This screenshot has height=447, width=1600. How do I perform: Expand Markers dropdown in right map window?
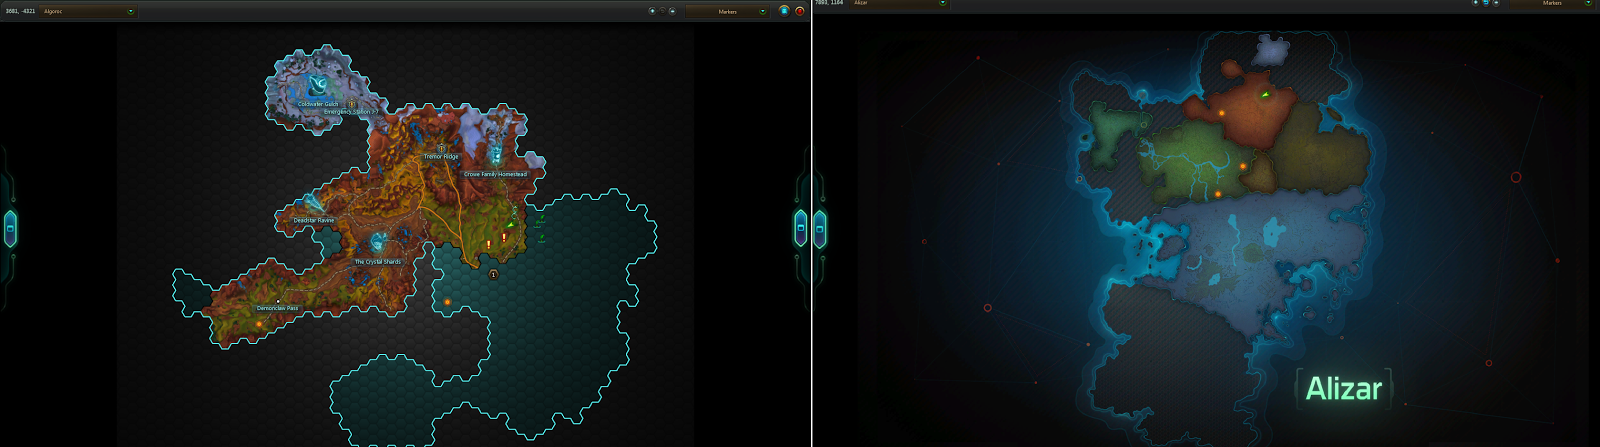(x=1552, y=3)
